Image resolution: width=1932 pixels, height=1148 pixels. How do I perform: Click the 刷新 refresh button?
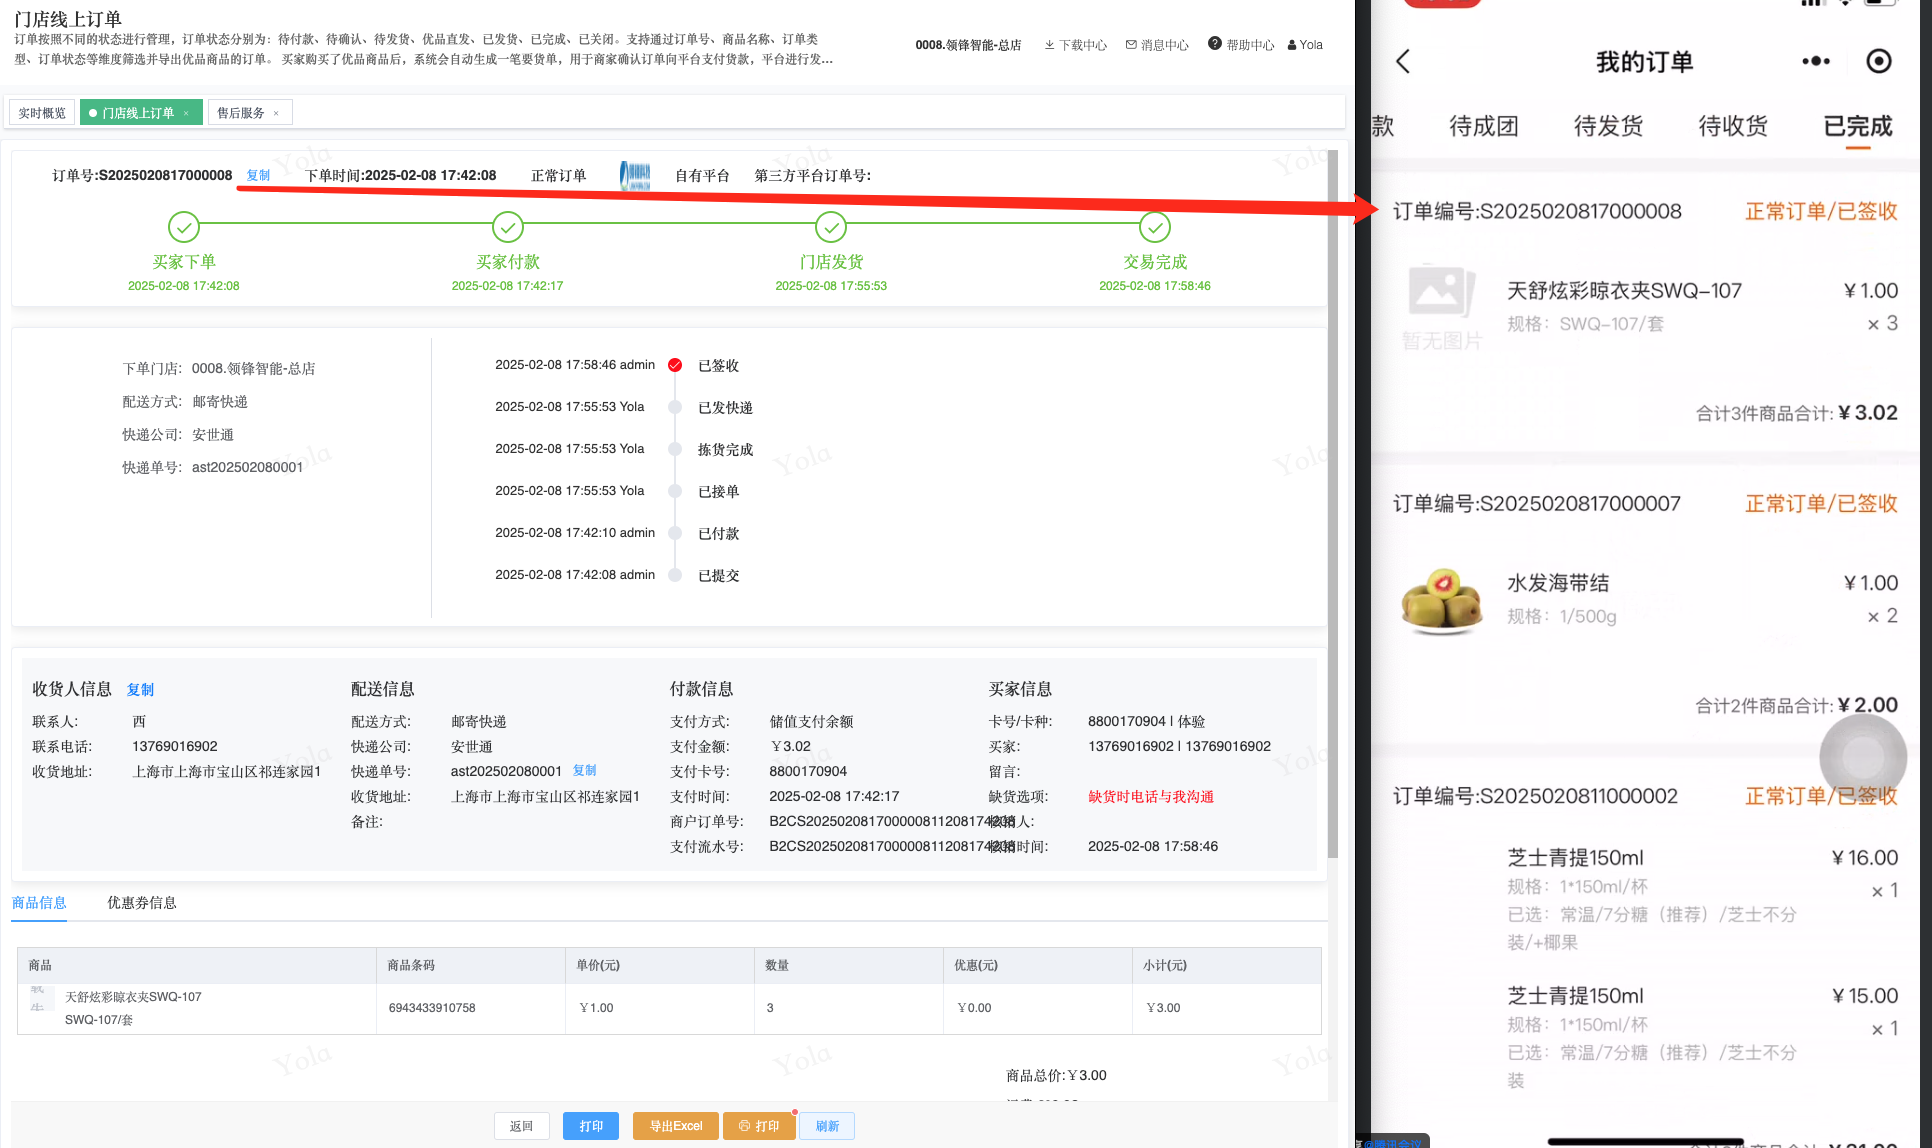coord(827,1126)
